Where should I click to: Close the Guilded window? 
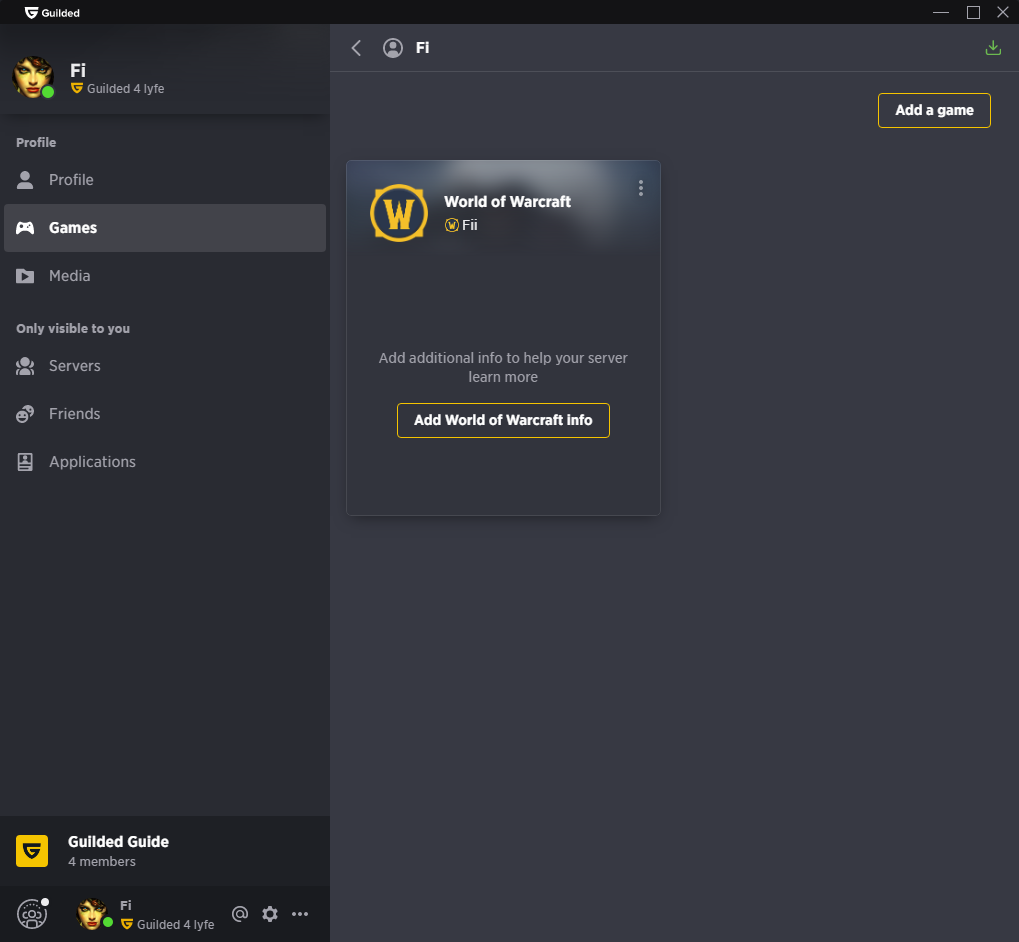coord(1003,12)
